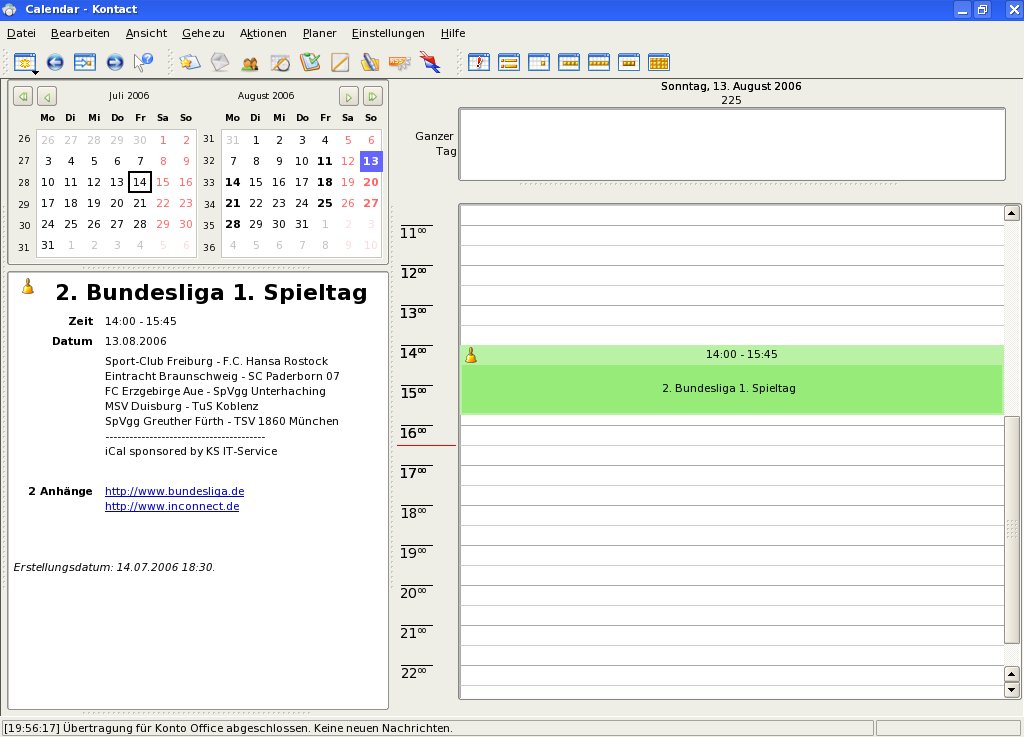Screen dimensions: 1024x737
Task: Open the Journal pencil-page icon
Action: [x=340, y=63]
